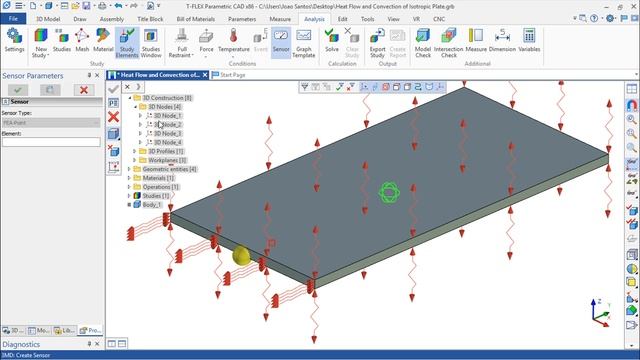Open the Measure tool
This screenshot has width=640, height=360.
click(476, 41)
